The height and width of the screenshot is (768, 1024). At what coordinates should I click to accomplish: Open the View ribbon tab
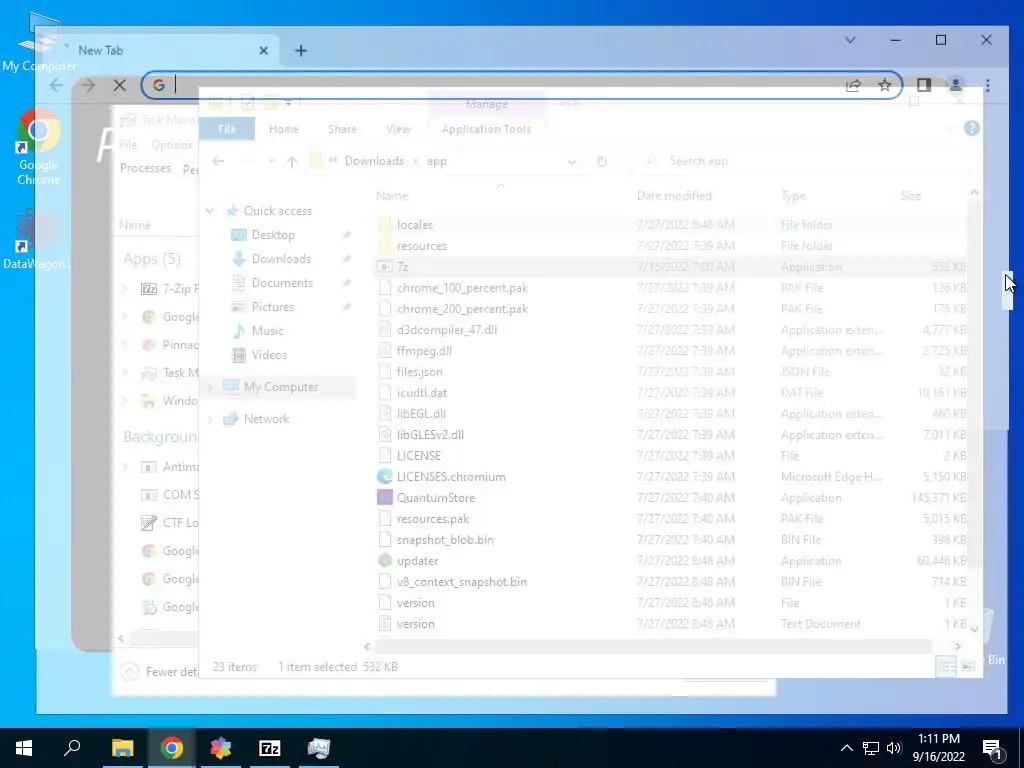[398, 129]
